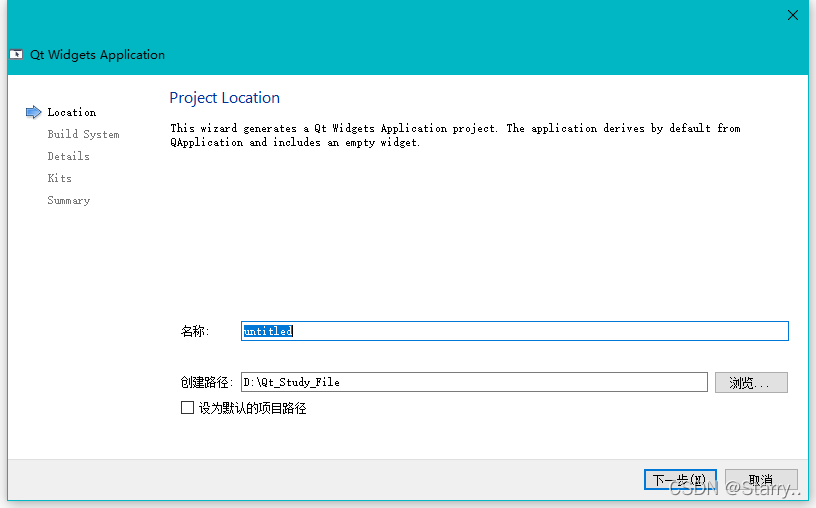Click the wizard description starting 'This wizard generates'
816x508 pixels.
pos(455,135)
